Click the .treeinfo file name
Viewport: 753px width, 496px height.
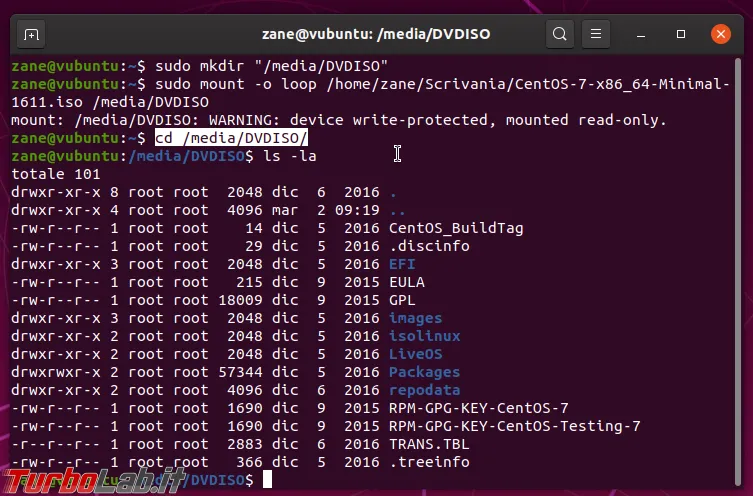429,462
